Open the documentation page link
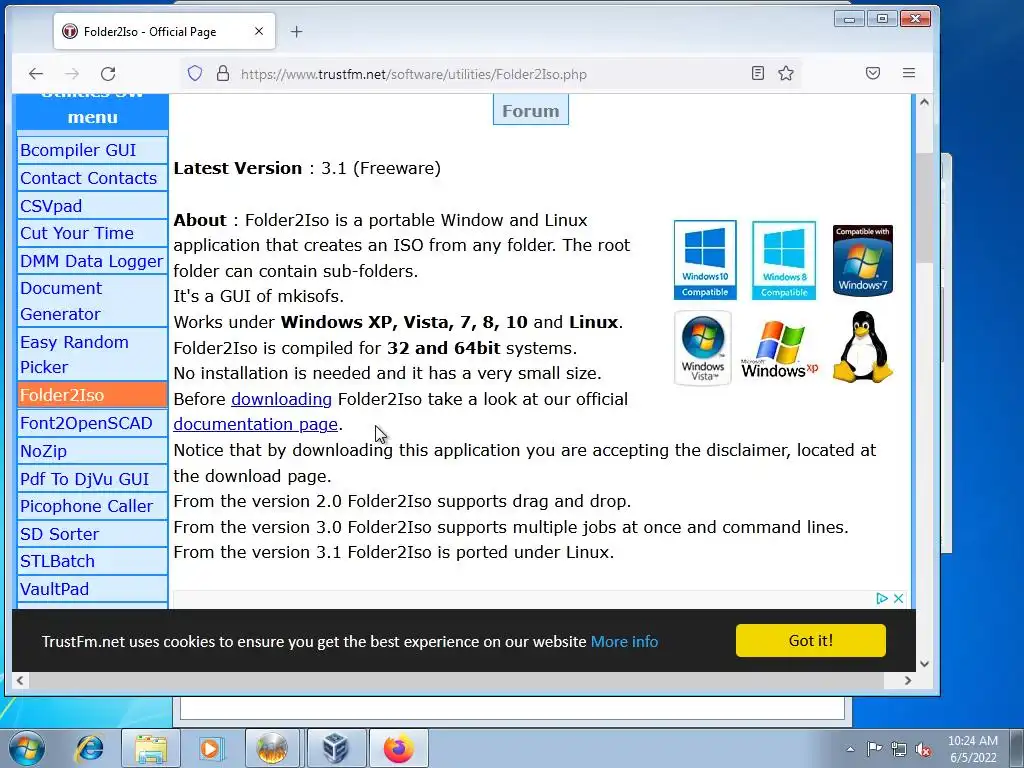 coord(255,424)
